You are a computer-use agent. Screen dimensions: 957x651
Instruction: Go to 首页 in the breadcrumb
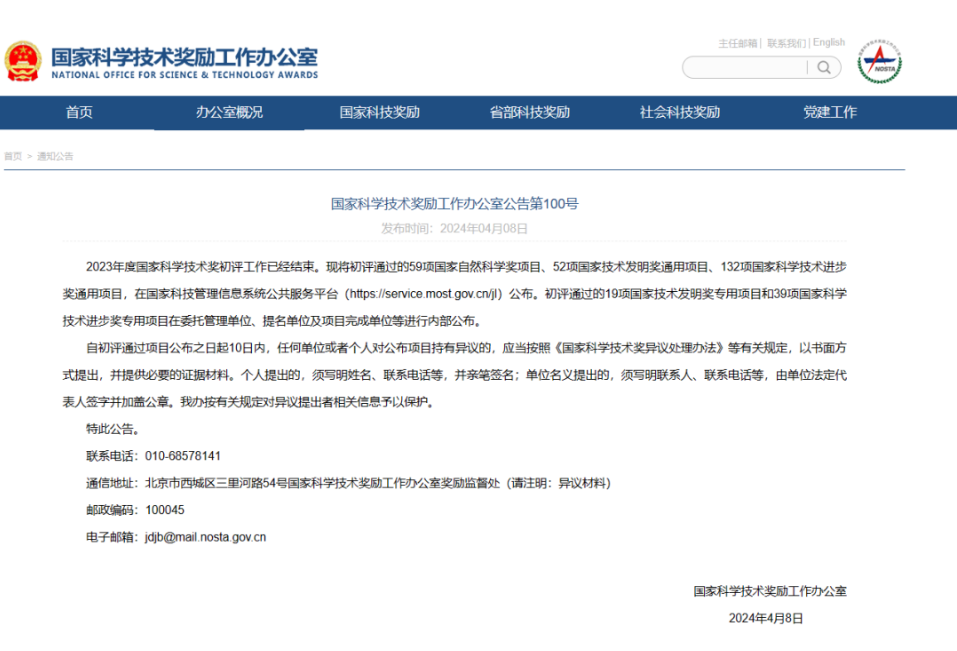(x=13, y=156)
